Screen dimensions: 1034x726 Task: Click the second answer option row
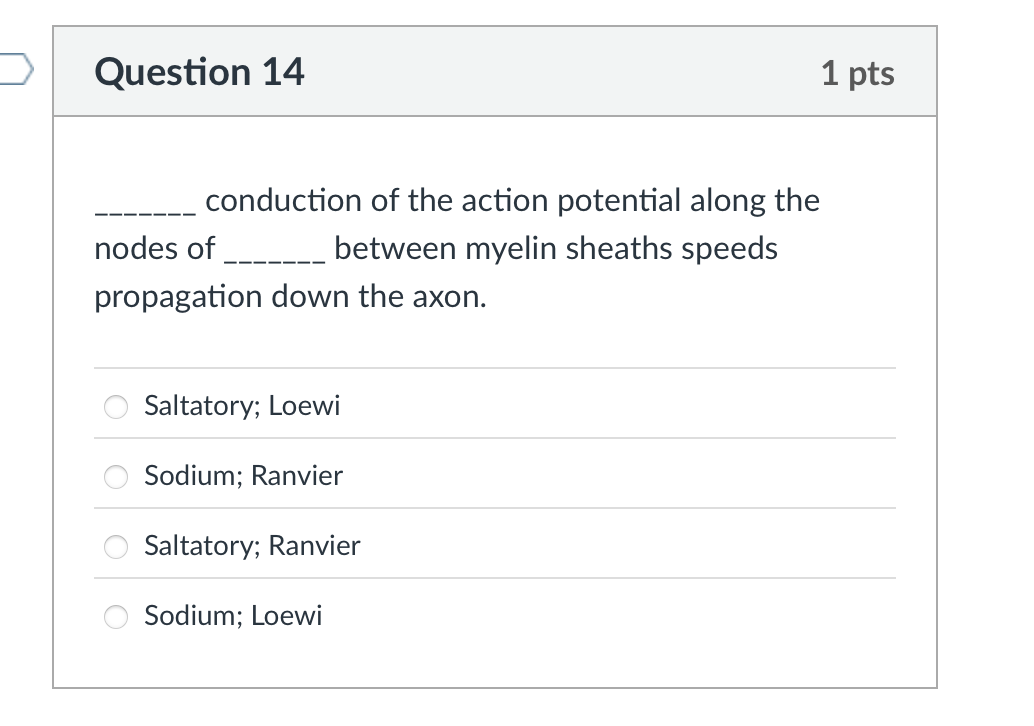pos(497,476)
